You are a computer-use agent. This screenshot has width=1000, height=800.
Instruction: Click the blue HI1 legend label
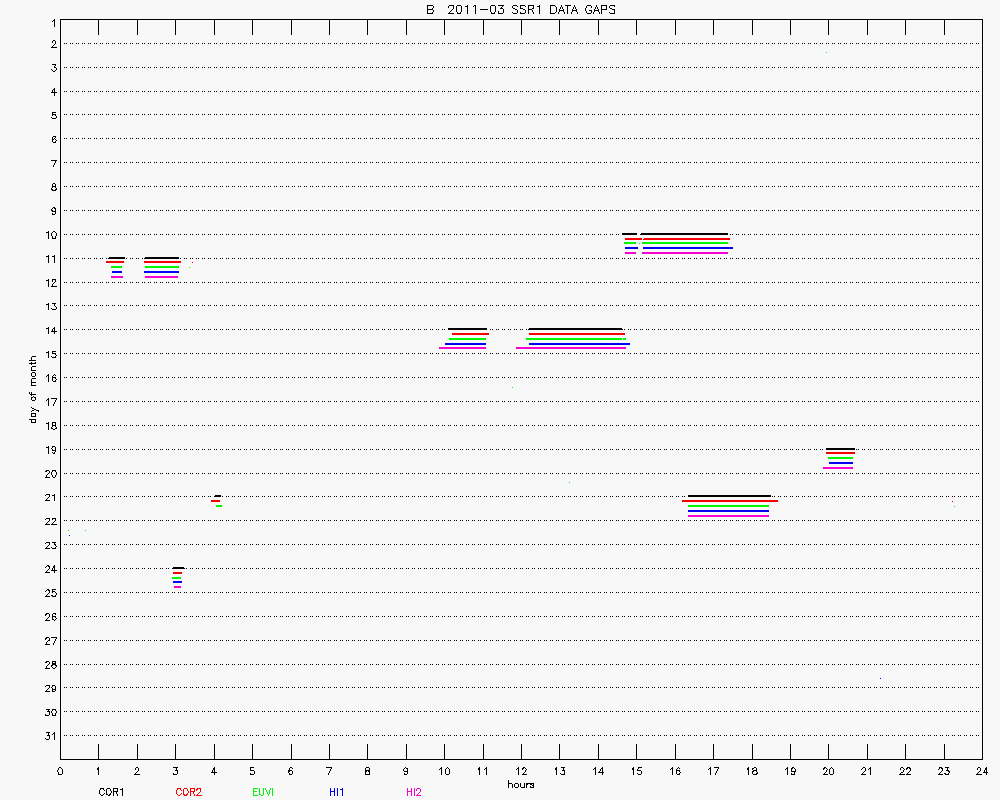(x=337, y=792)
